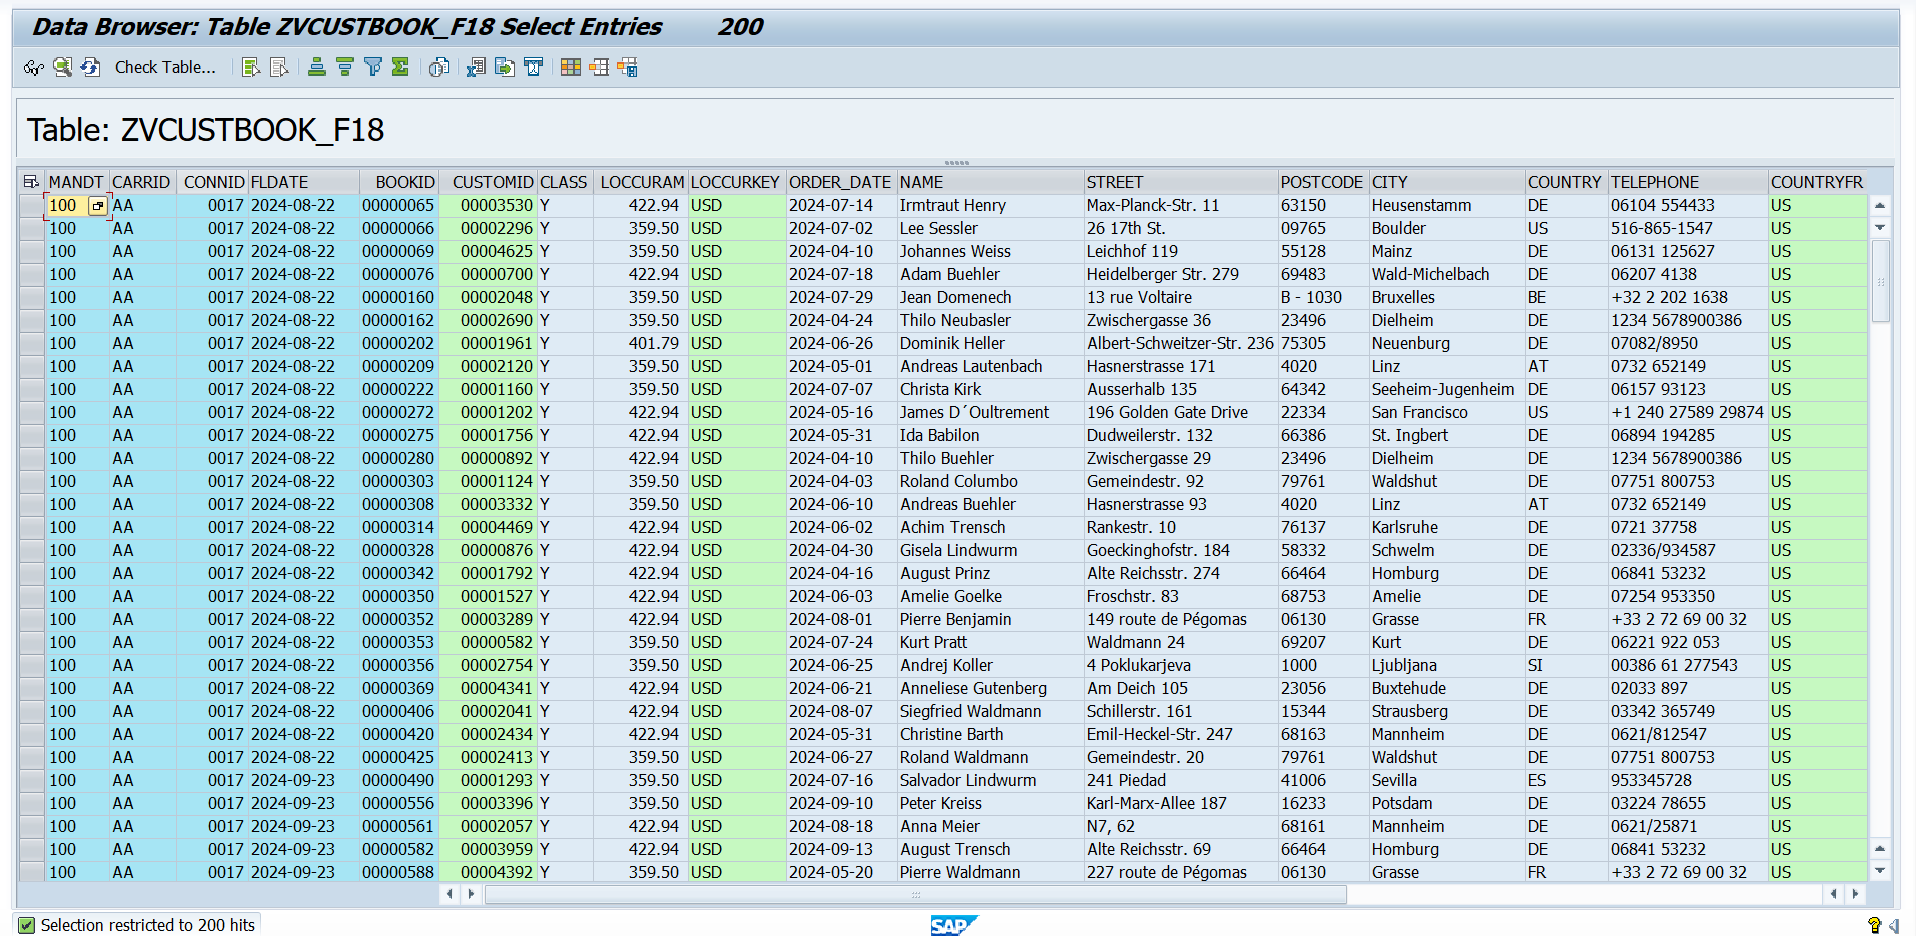Export to spreadsheet icon
This screenshot has height=936, width=1916.
[477, 67]
